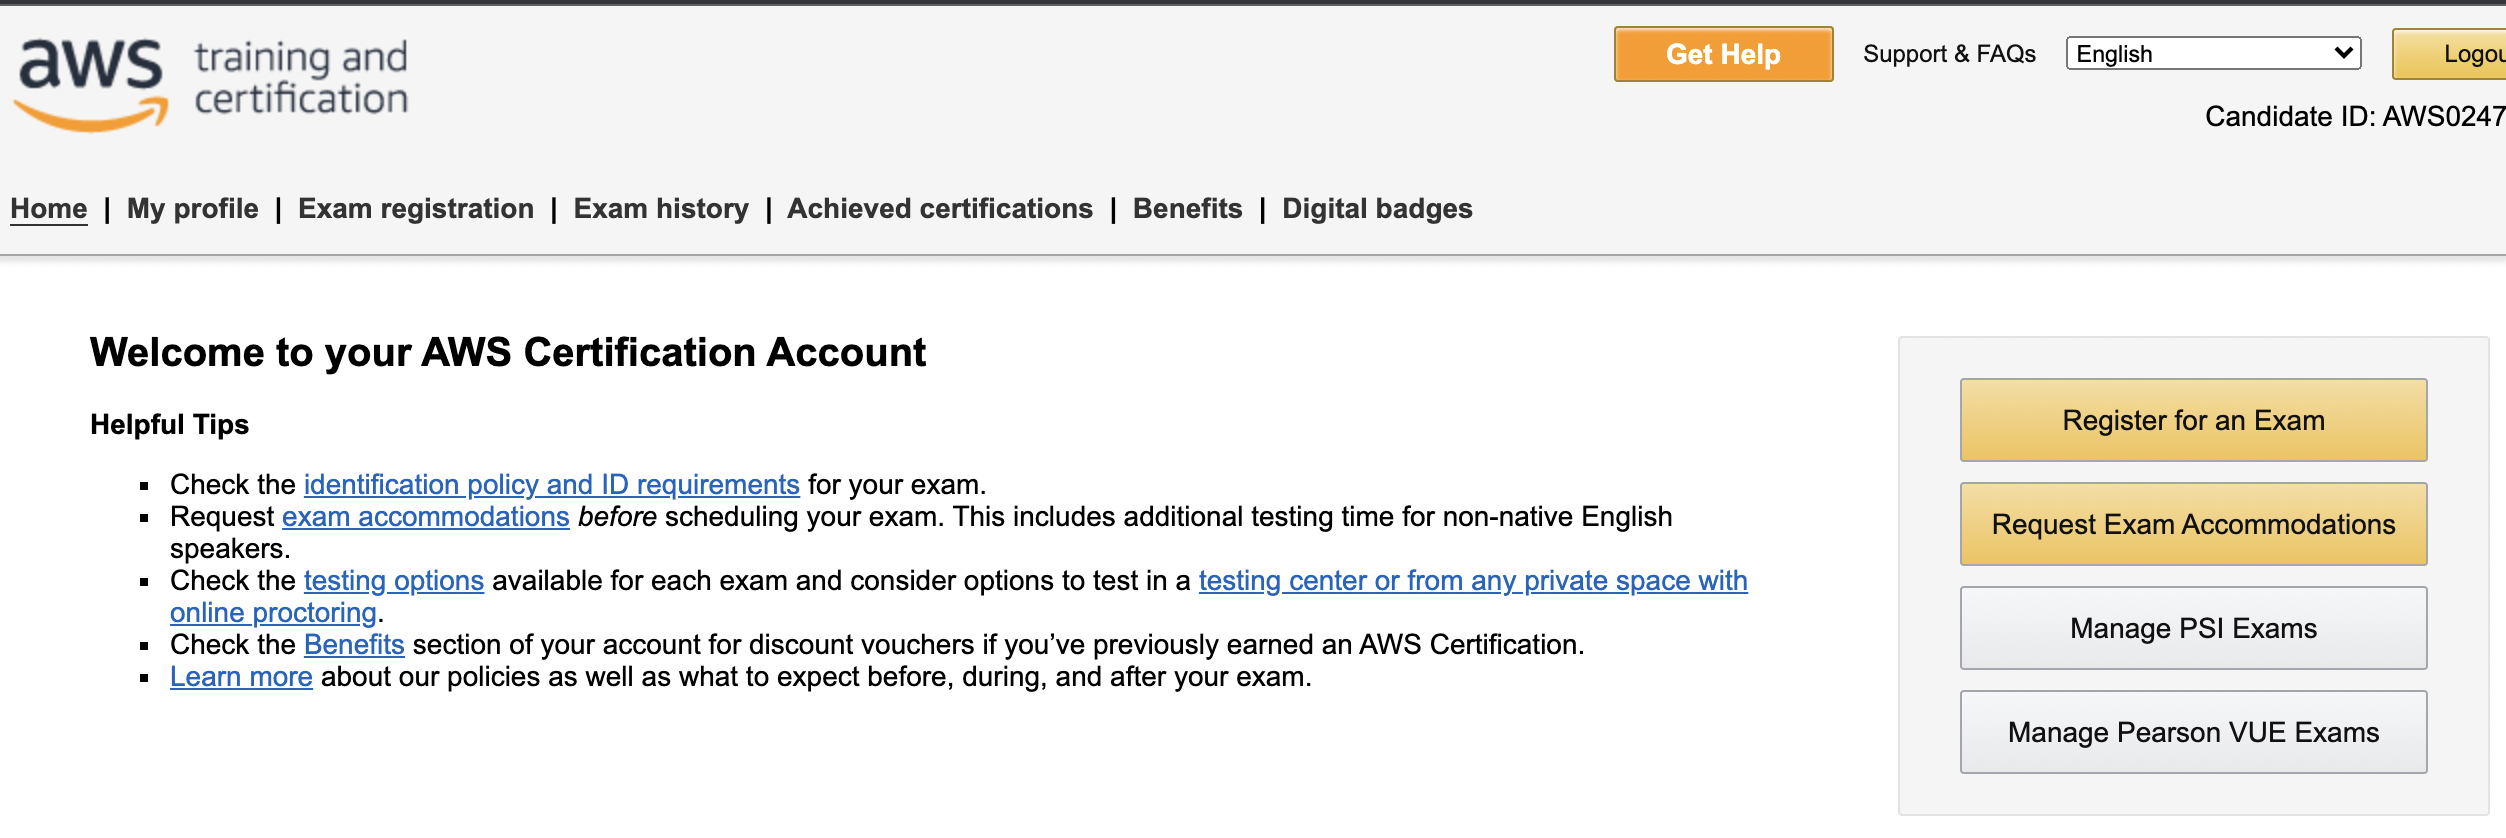
Task: Open the exam accommodations link
Action: point(426,516)
